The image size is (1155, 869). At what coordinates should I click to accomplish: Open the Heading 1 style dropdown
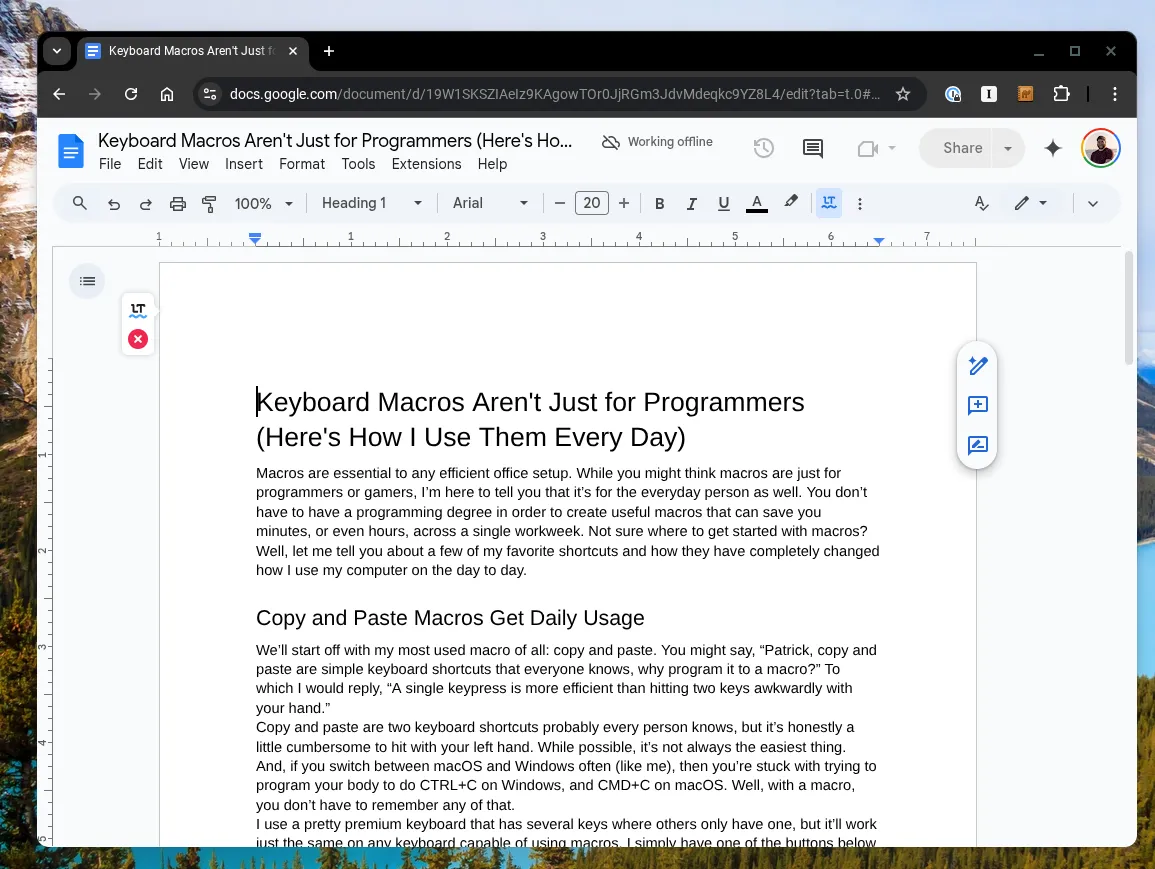click(x=371, y=203)
